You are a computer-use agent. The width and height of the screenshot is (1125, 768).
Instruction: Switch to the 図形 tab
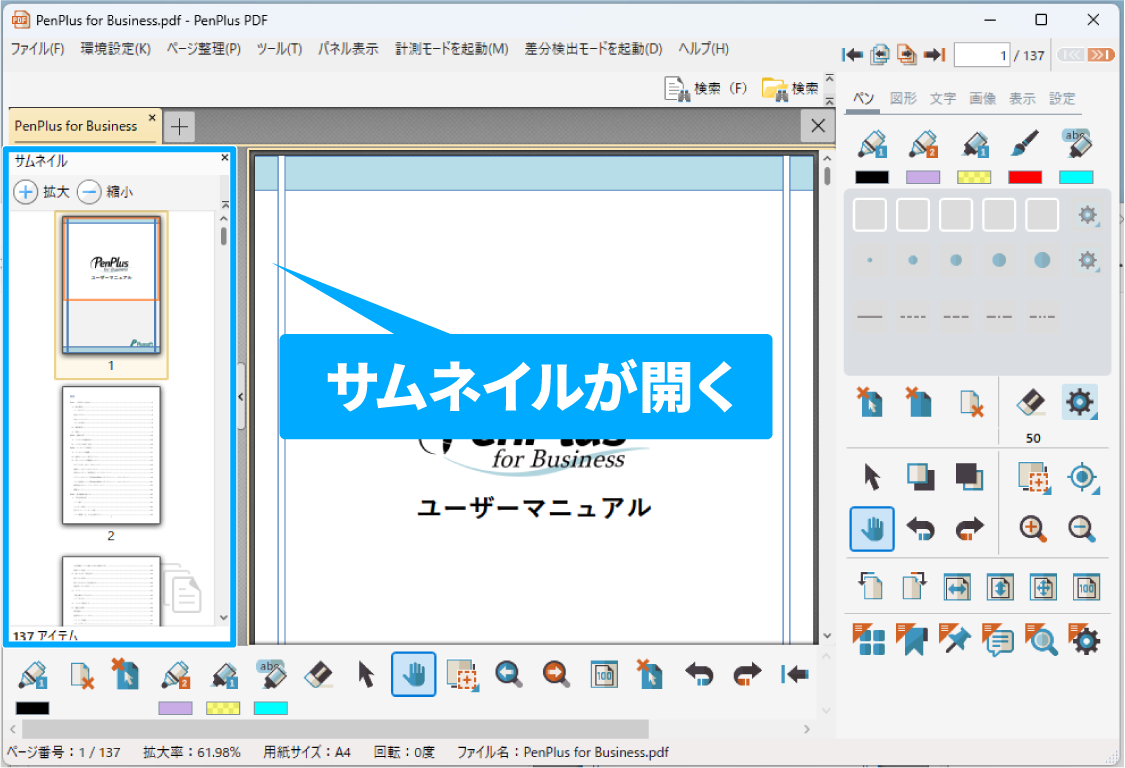(903, 98)
